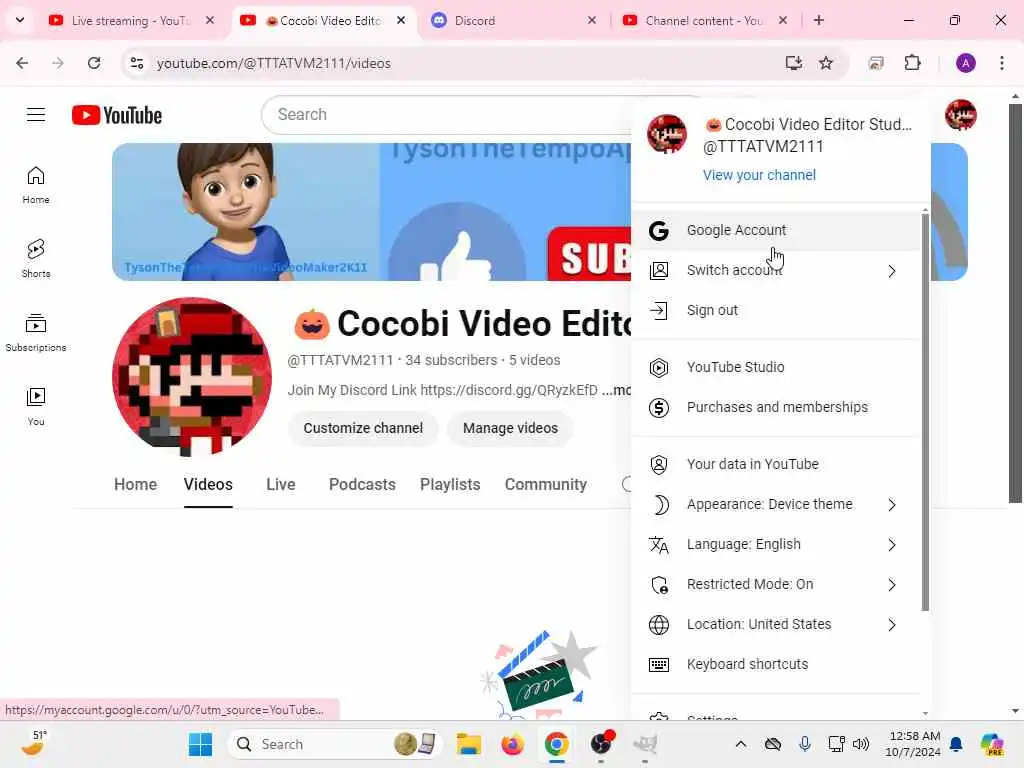Switch to the channel Home tab
1024x768 pixels.
click(135, 485)
